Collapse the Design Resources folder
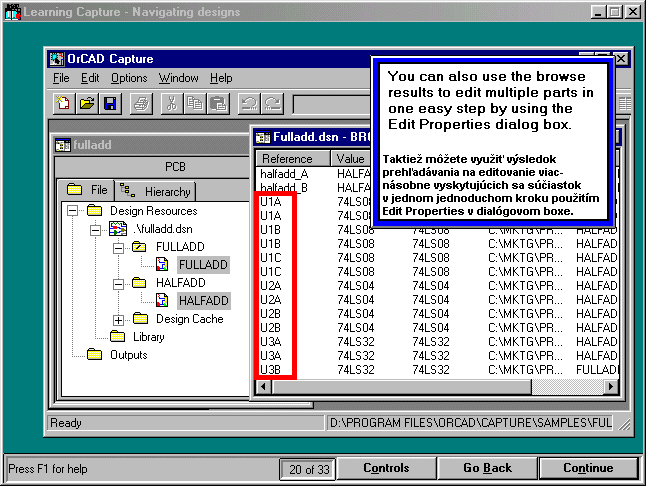Image resolution: width=646 pixels, height=486 pixels. pyautogui.click(x=73, y=211)
